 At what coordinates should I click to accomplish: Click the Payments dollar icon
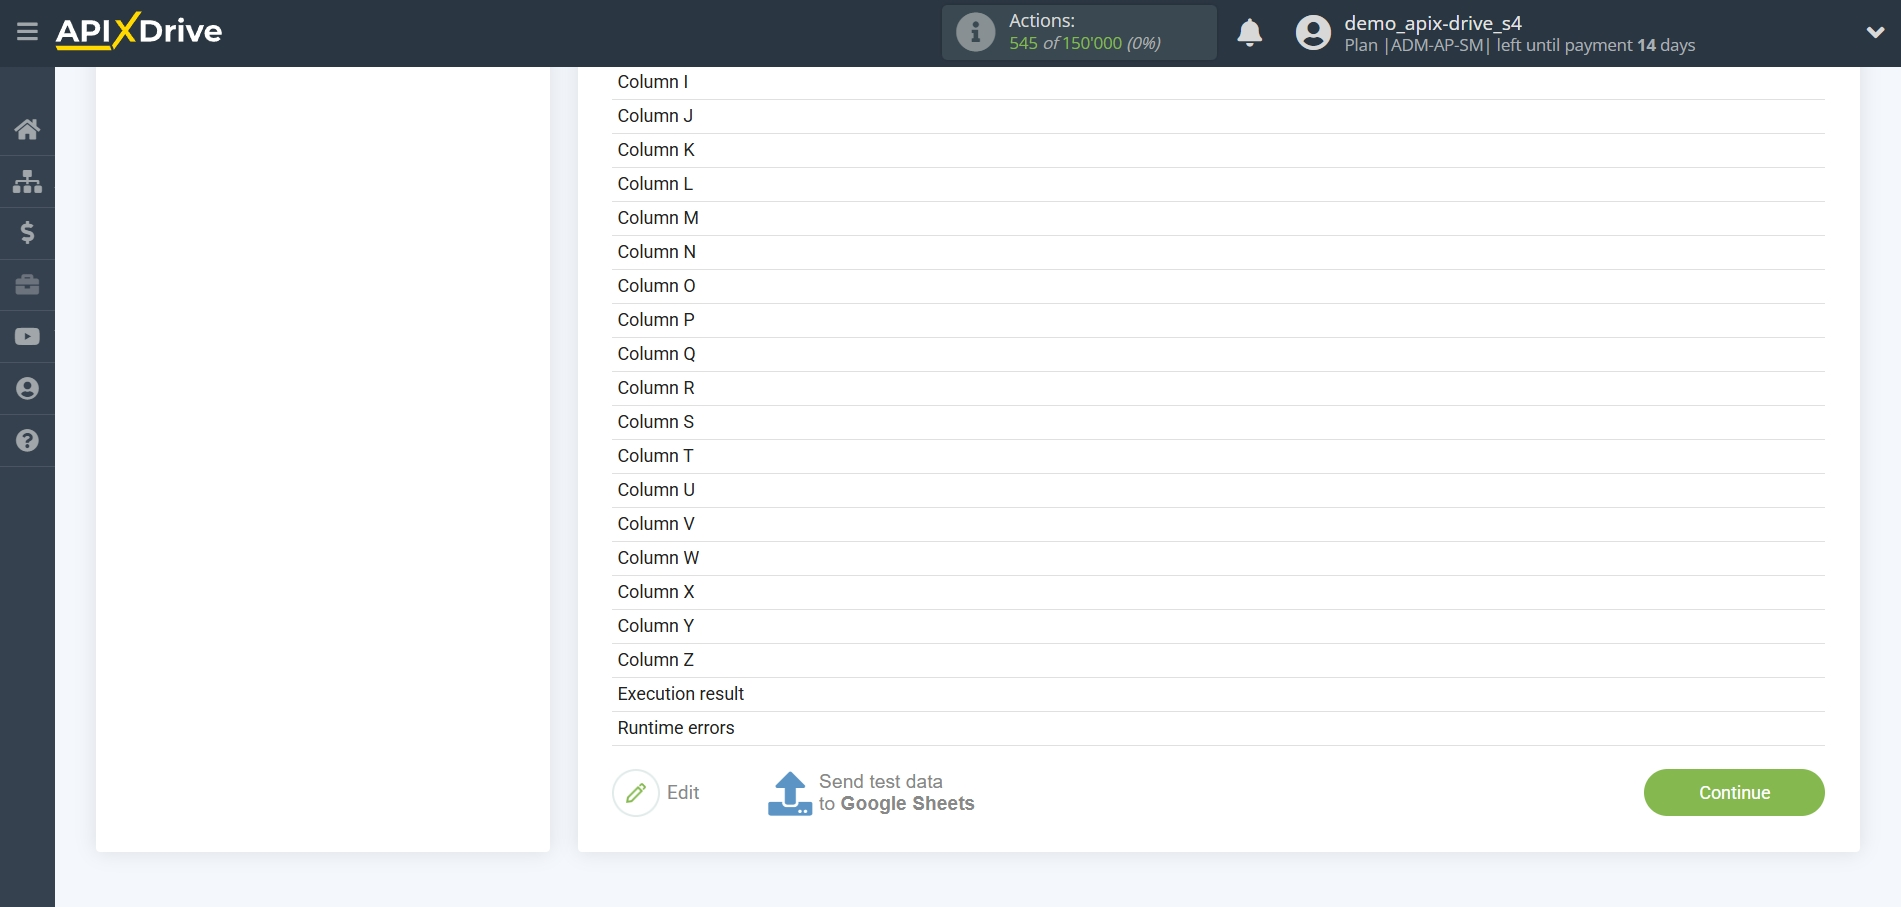[27, 233]
